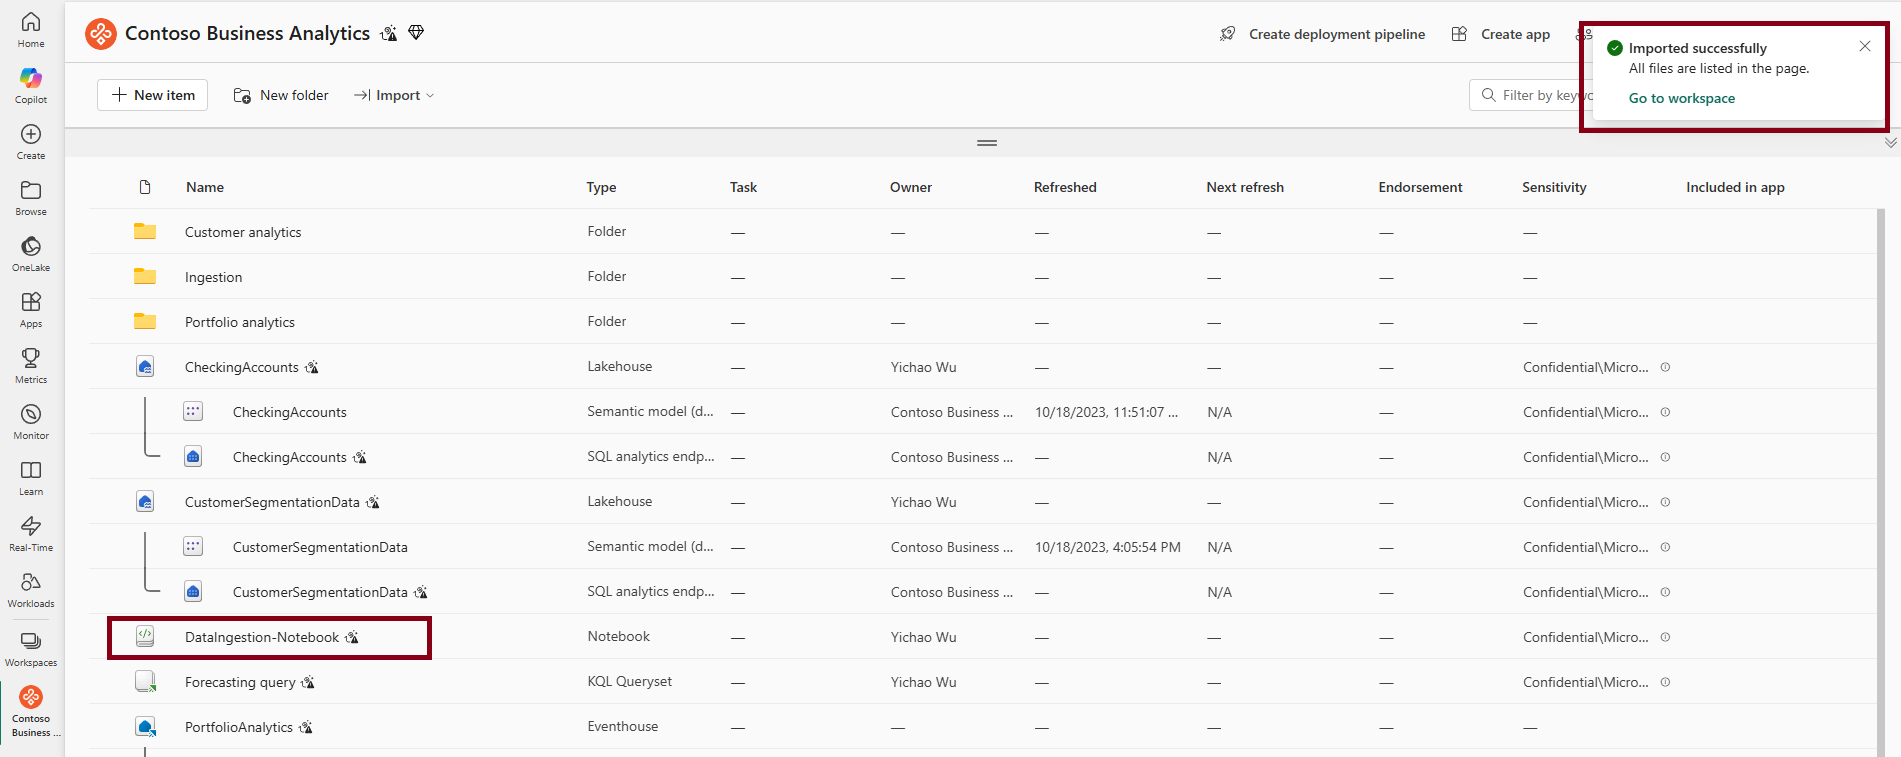The width and height of the screenshot is (1901, 757).
Task: Open the Forecasting query item
Action: tap(240, 682)
